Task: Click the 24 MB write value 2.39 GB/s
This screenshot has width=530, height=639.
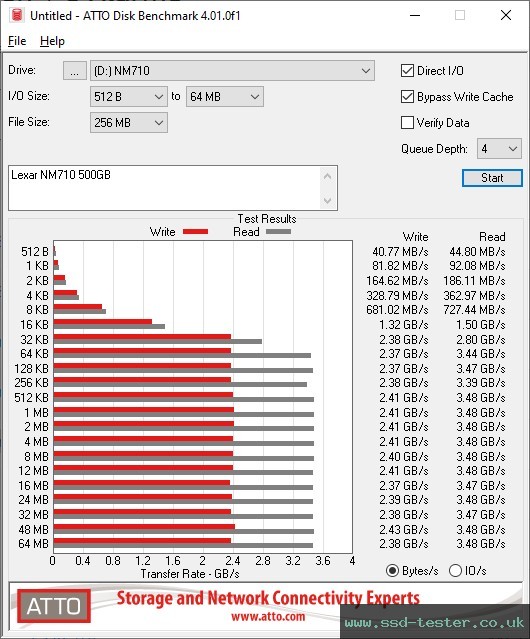Action: (404, 500)
